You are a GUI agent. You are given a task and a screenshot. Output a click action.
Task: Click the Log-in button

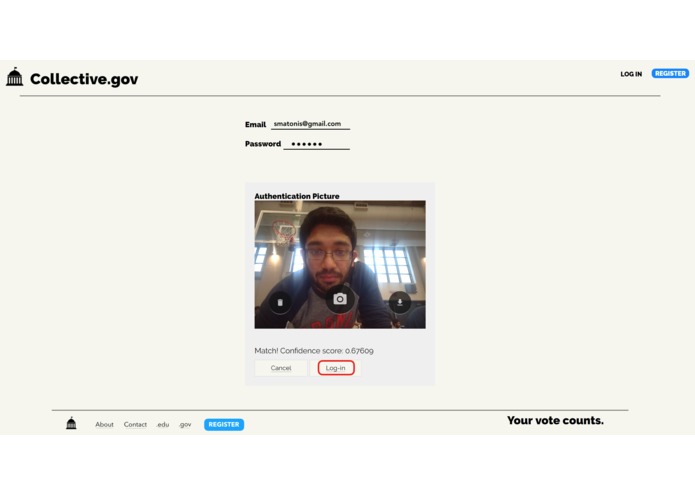pos(336,368)
